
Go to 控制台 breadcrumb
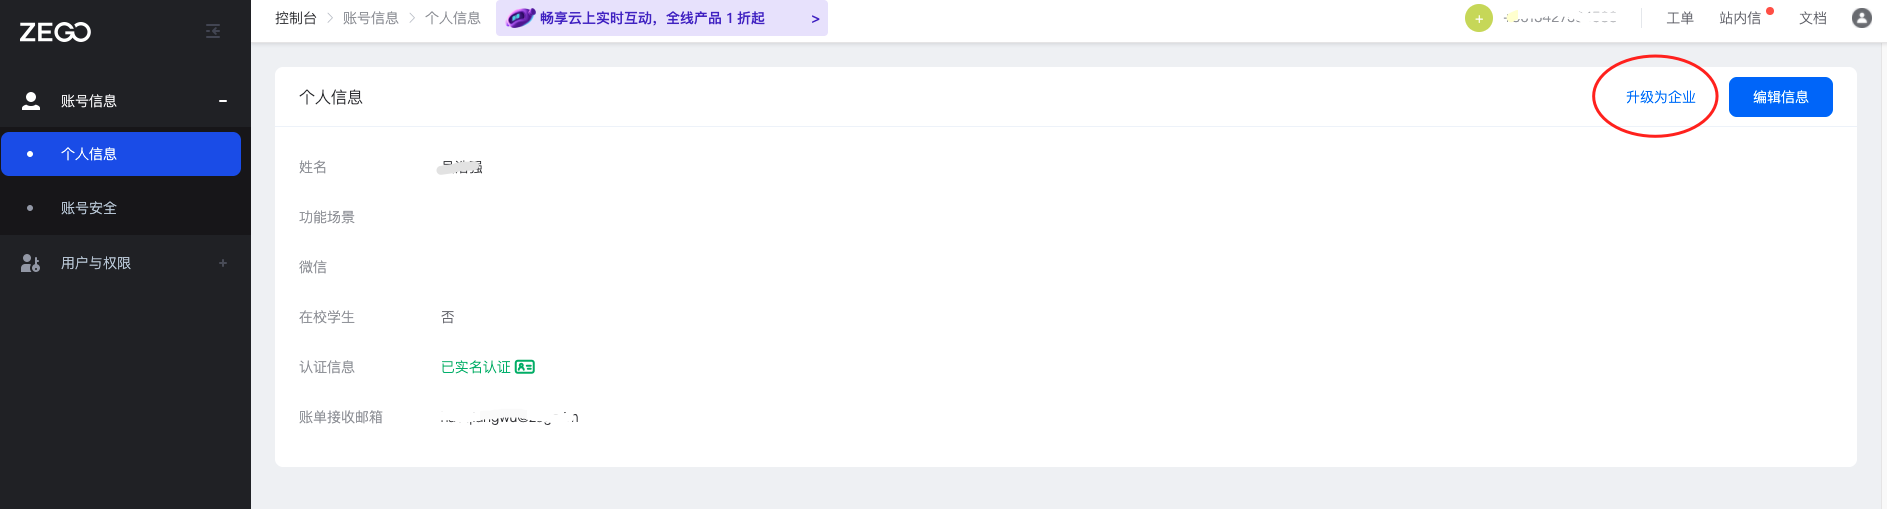(296, 18)
